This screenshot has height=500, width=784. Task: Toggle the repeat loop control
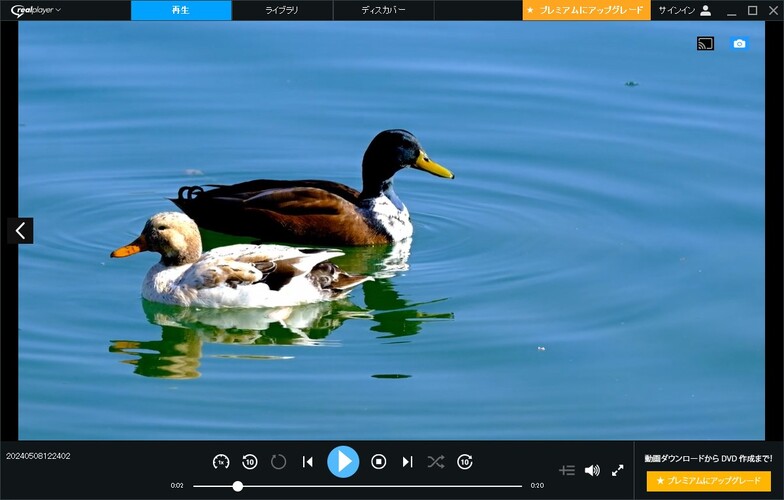point(278,462)
